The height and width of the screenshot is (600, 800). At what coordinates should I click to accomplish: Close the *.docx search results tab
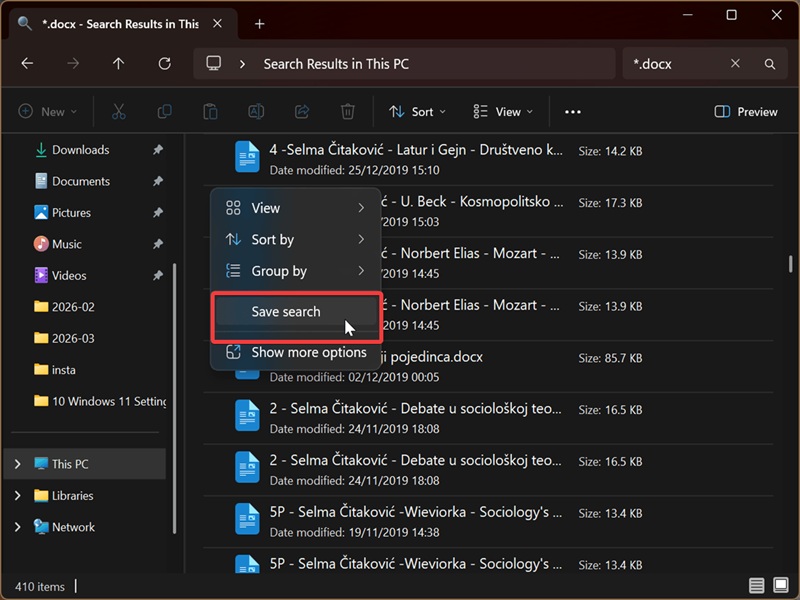217,23
